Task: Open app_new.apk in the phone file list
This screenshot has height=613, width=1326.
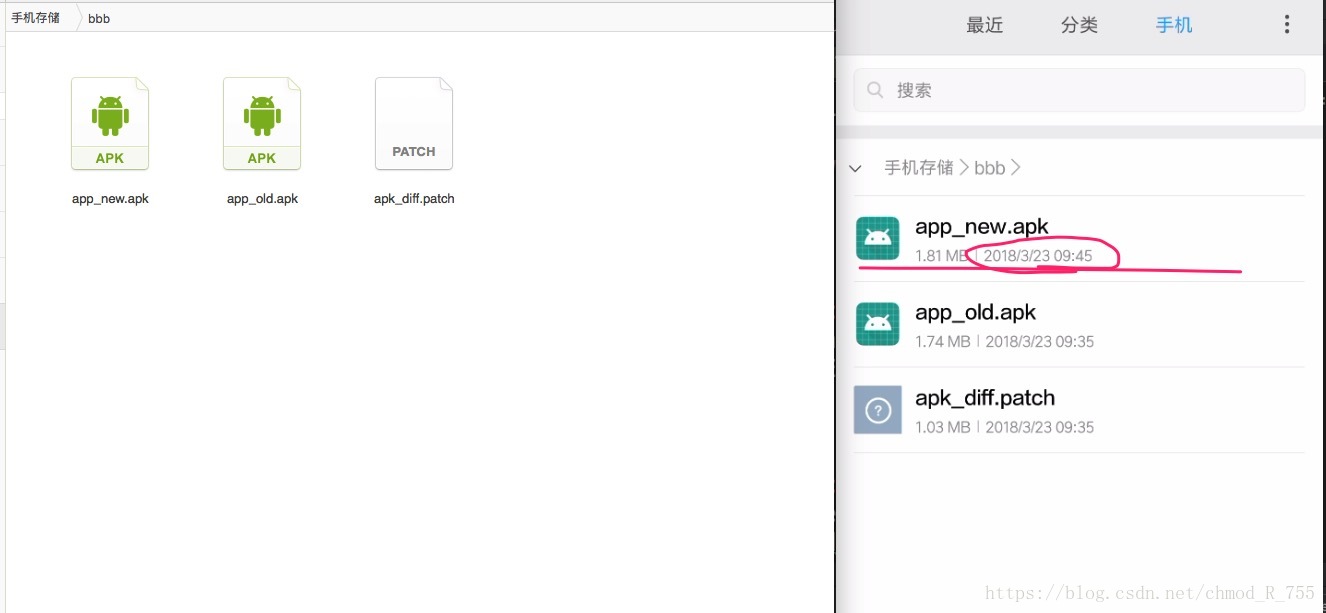Action: pyautogui.click(x=1079, y=238)
